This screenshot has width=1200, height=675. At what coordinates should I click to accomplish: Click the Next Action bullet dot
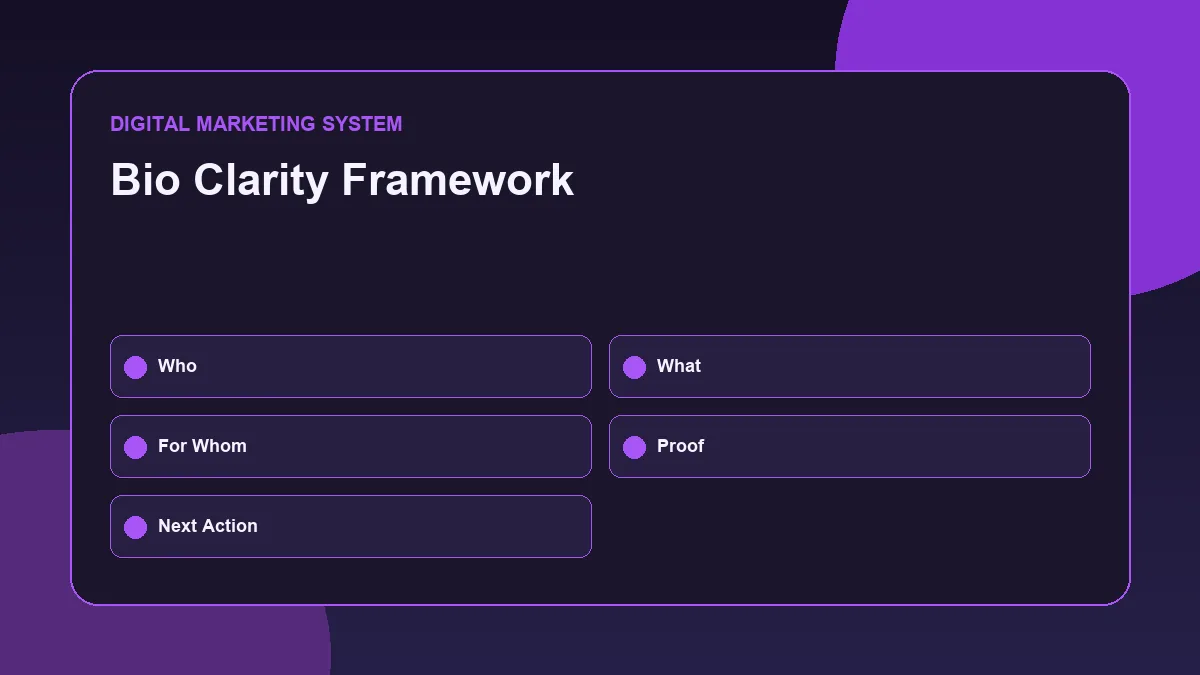click(x=135, y=527)
